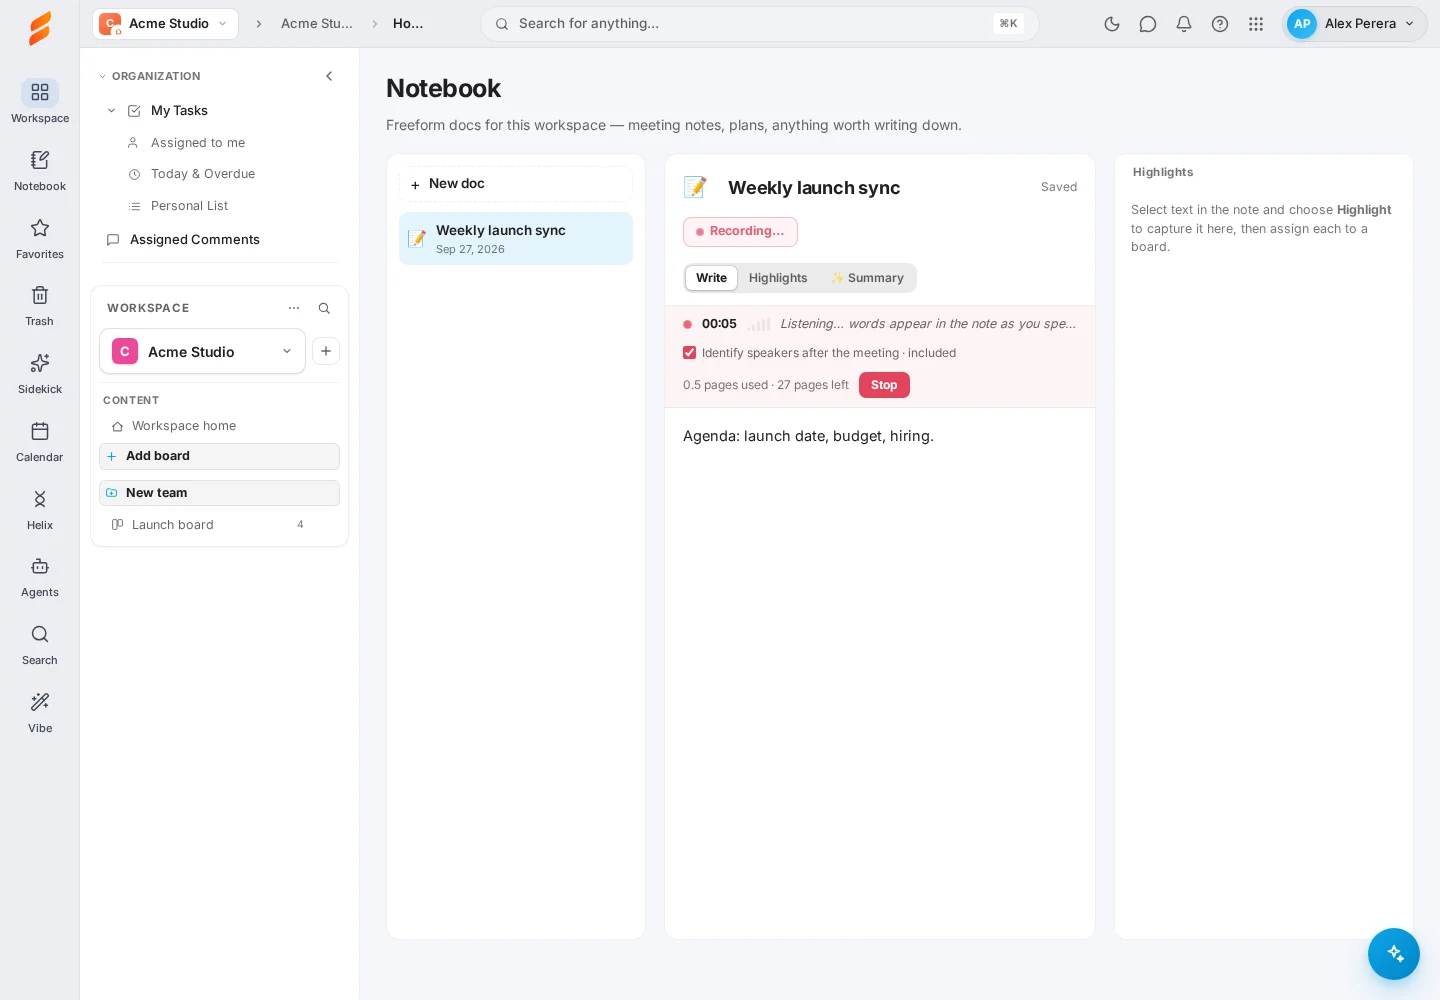Open the help question mark icon
Screen dimensions: 1440x1000
point(1220,24)
